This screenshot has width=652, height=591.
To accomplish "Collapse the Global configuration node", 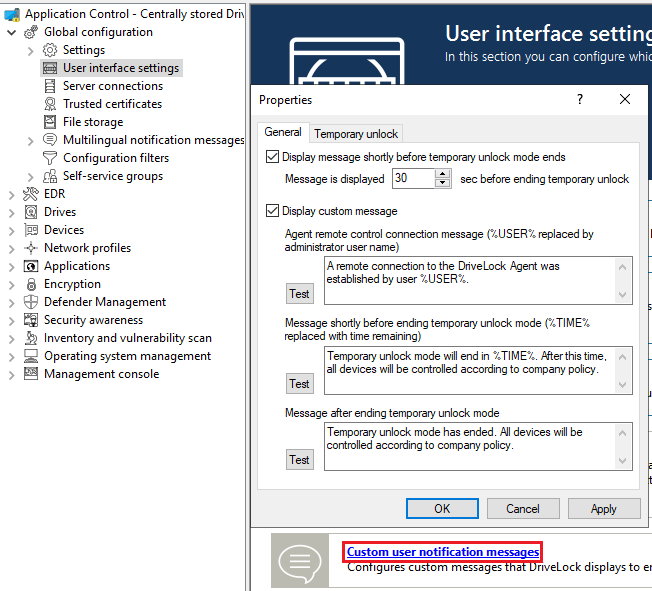I will click(12, 32).
